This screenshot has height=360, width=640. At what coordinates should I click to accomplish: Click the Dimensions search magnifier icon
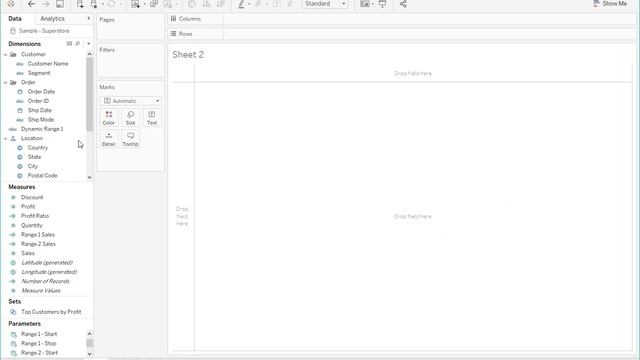[78, 44]
